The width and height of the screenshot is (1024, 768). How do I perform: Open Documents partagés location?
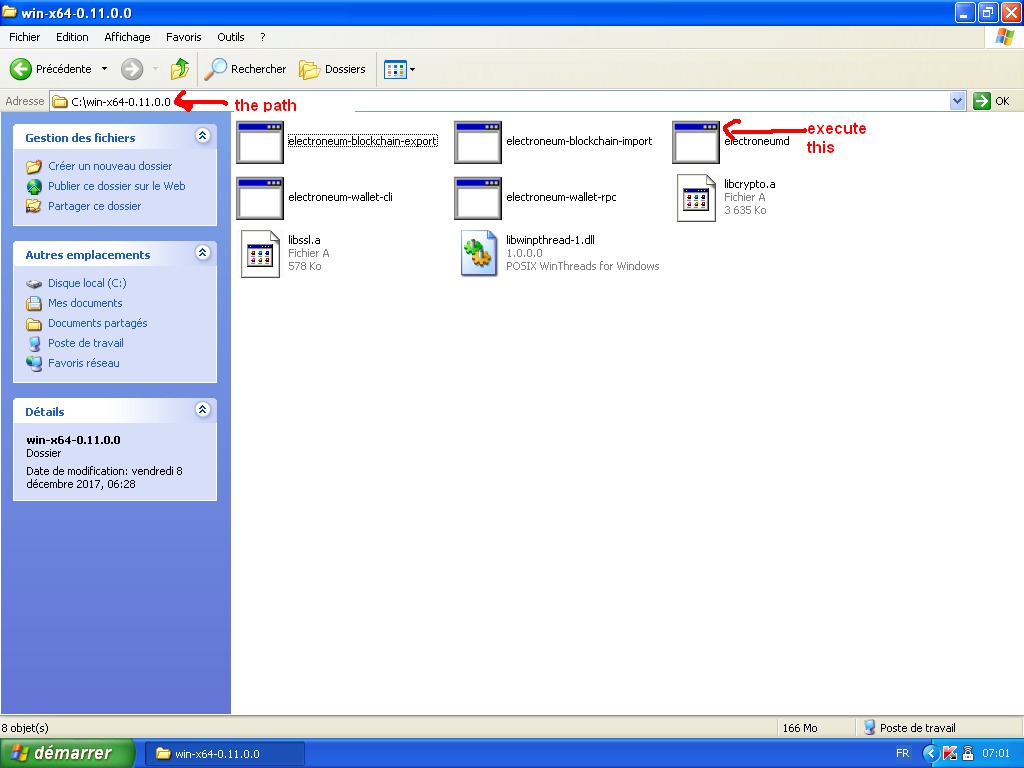(97, 323)
